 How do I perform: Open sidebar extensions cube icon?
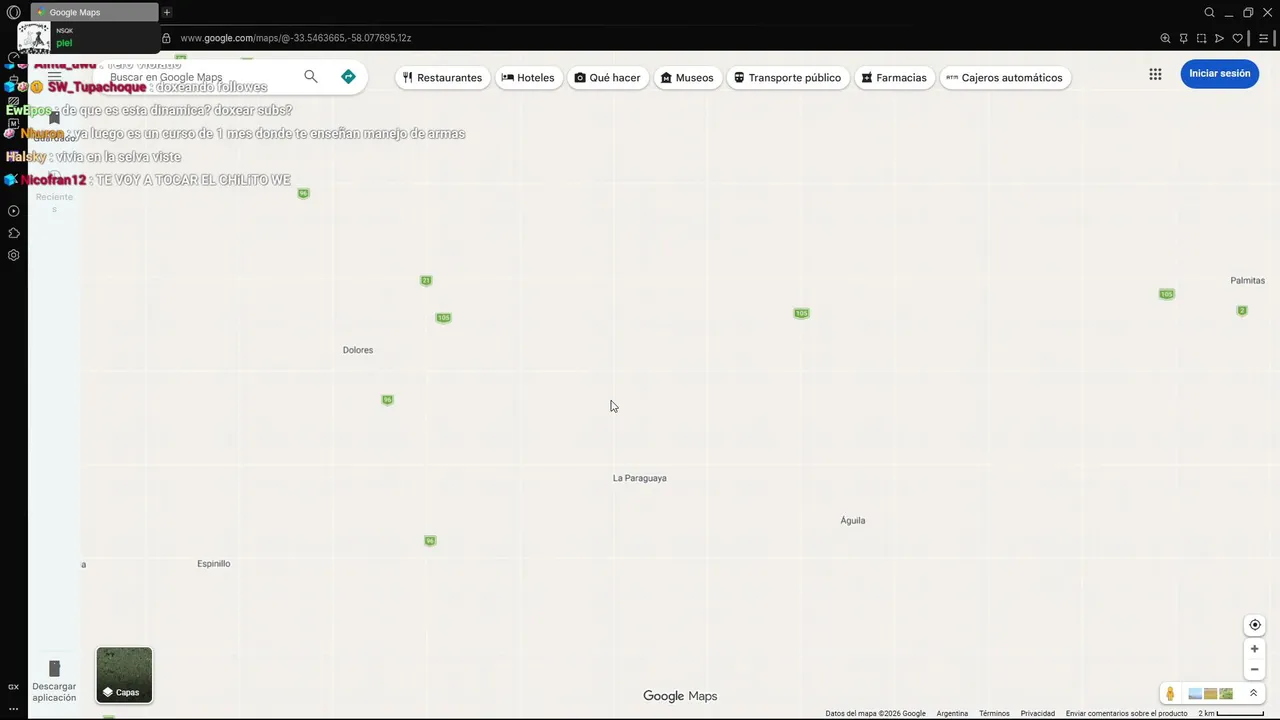13,233
